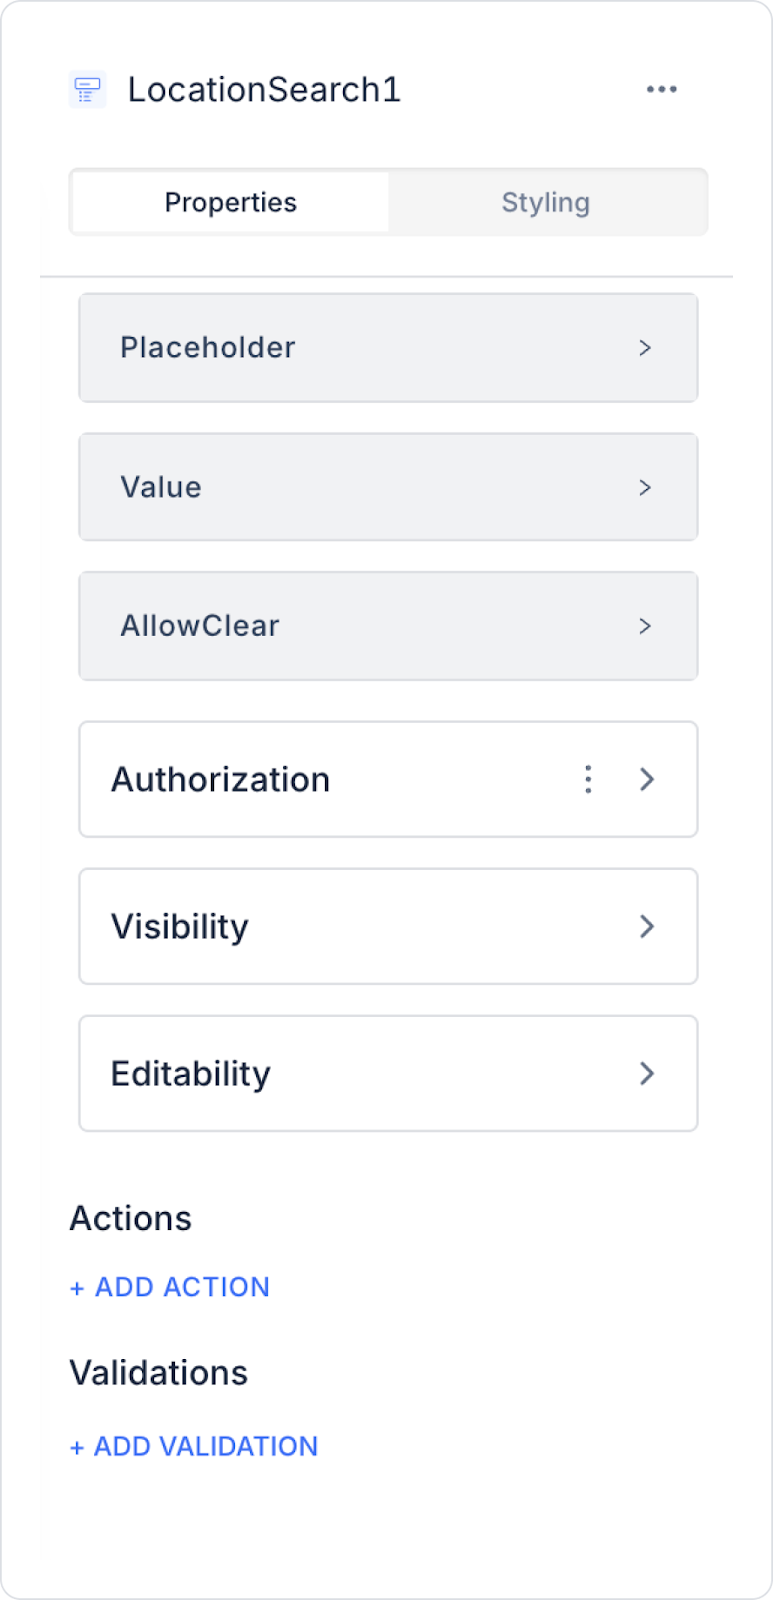Viewport: 773px width, 1600px height.
Task: Expand Editability using its chevron
Action: click(647, 1073)
